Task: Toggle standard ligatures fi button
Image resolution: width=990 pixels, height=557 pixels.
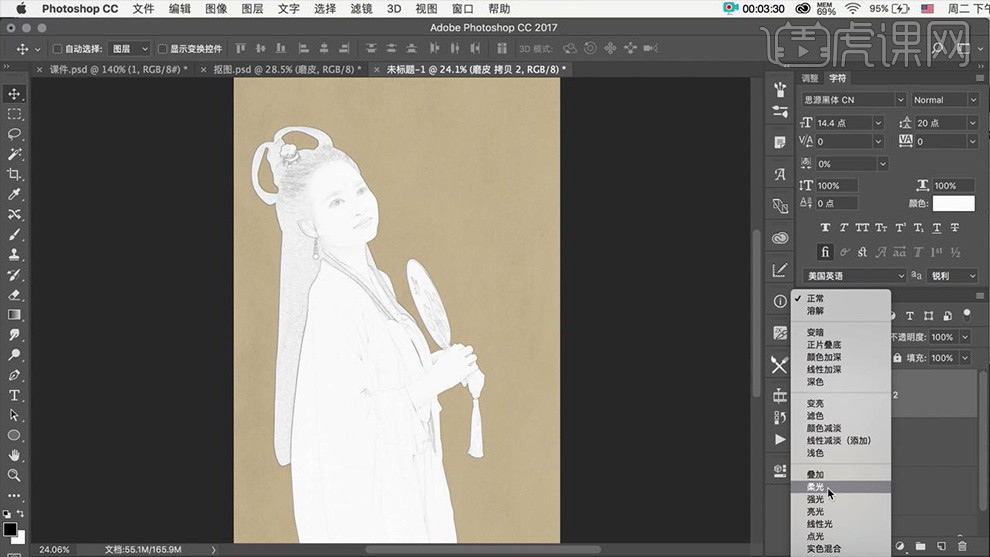Action: pos(825,252)
